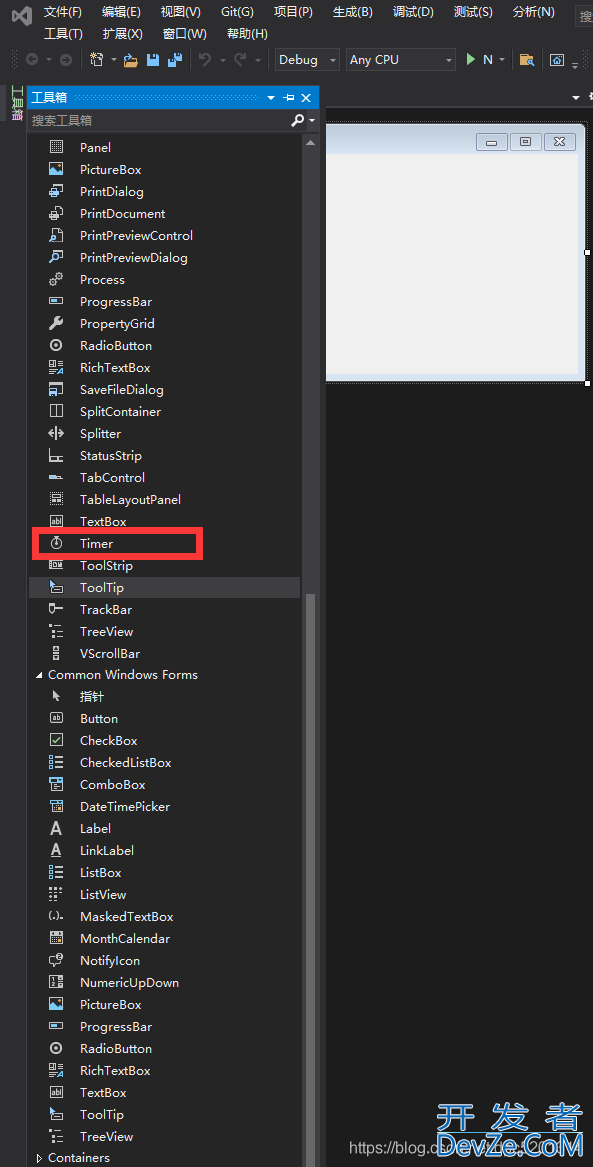Click the Open File folder icon

tap(131, 60)
